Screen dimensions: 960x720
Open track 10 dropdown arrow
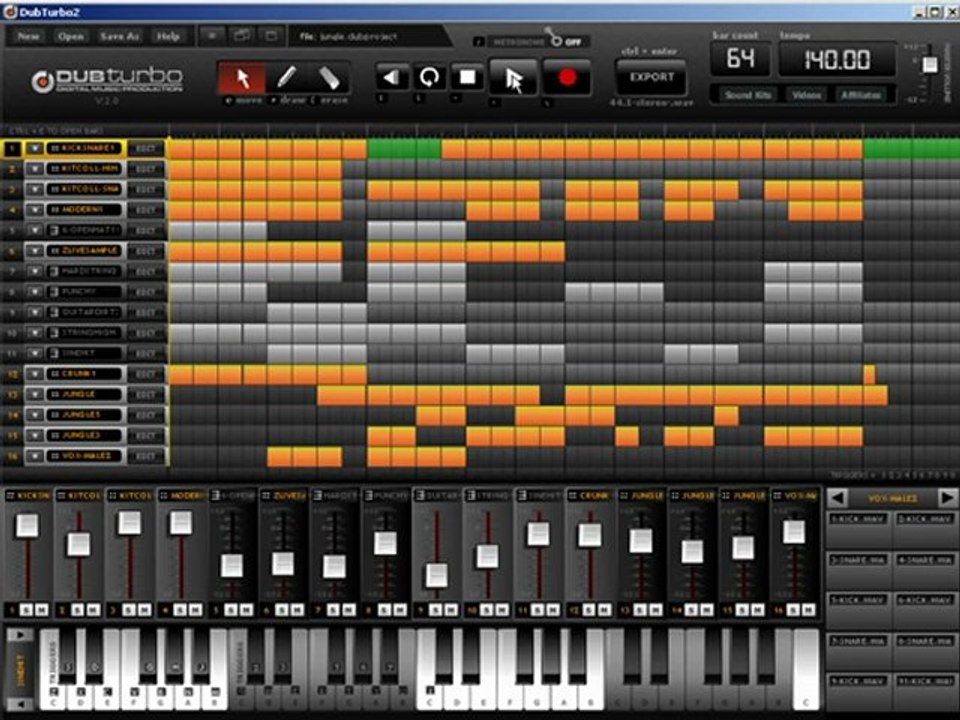35,333
